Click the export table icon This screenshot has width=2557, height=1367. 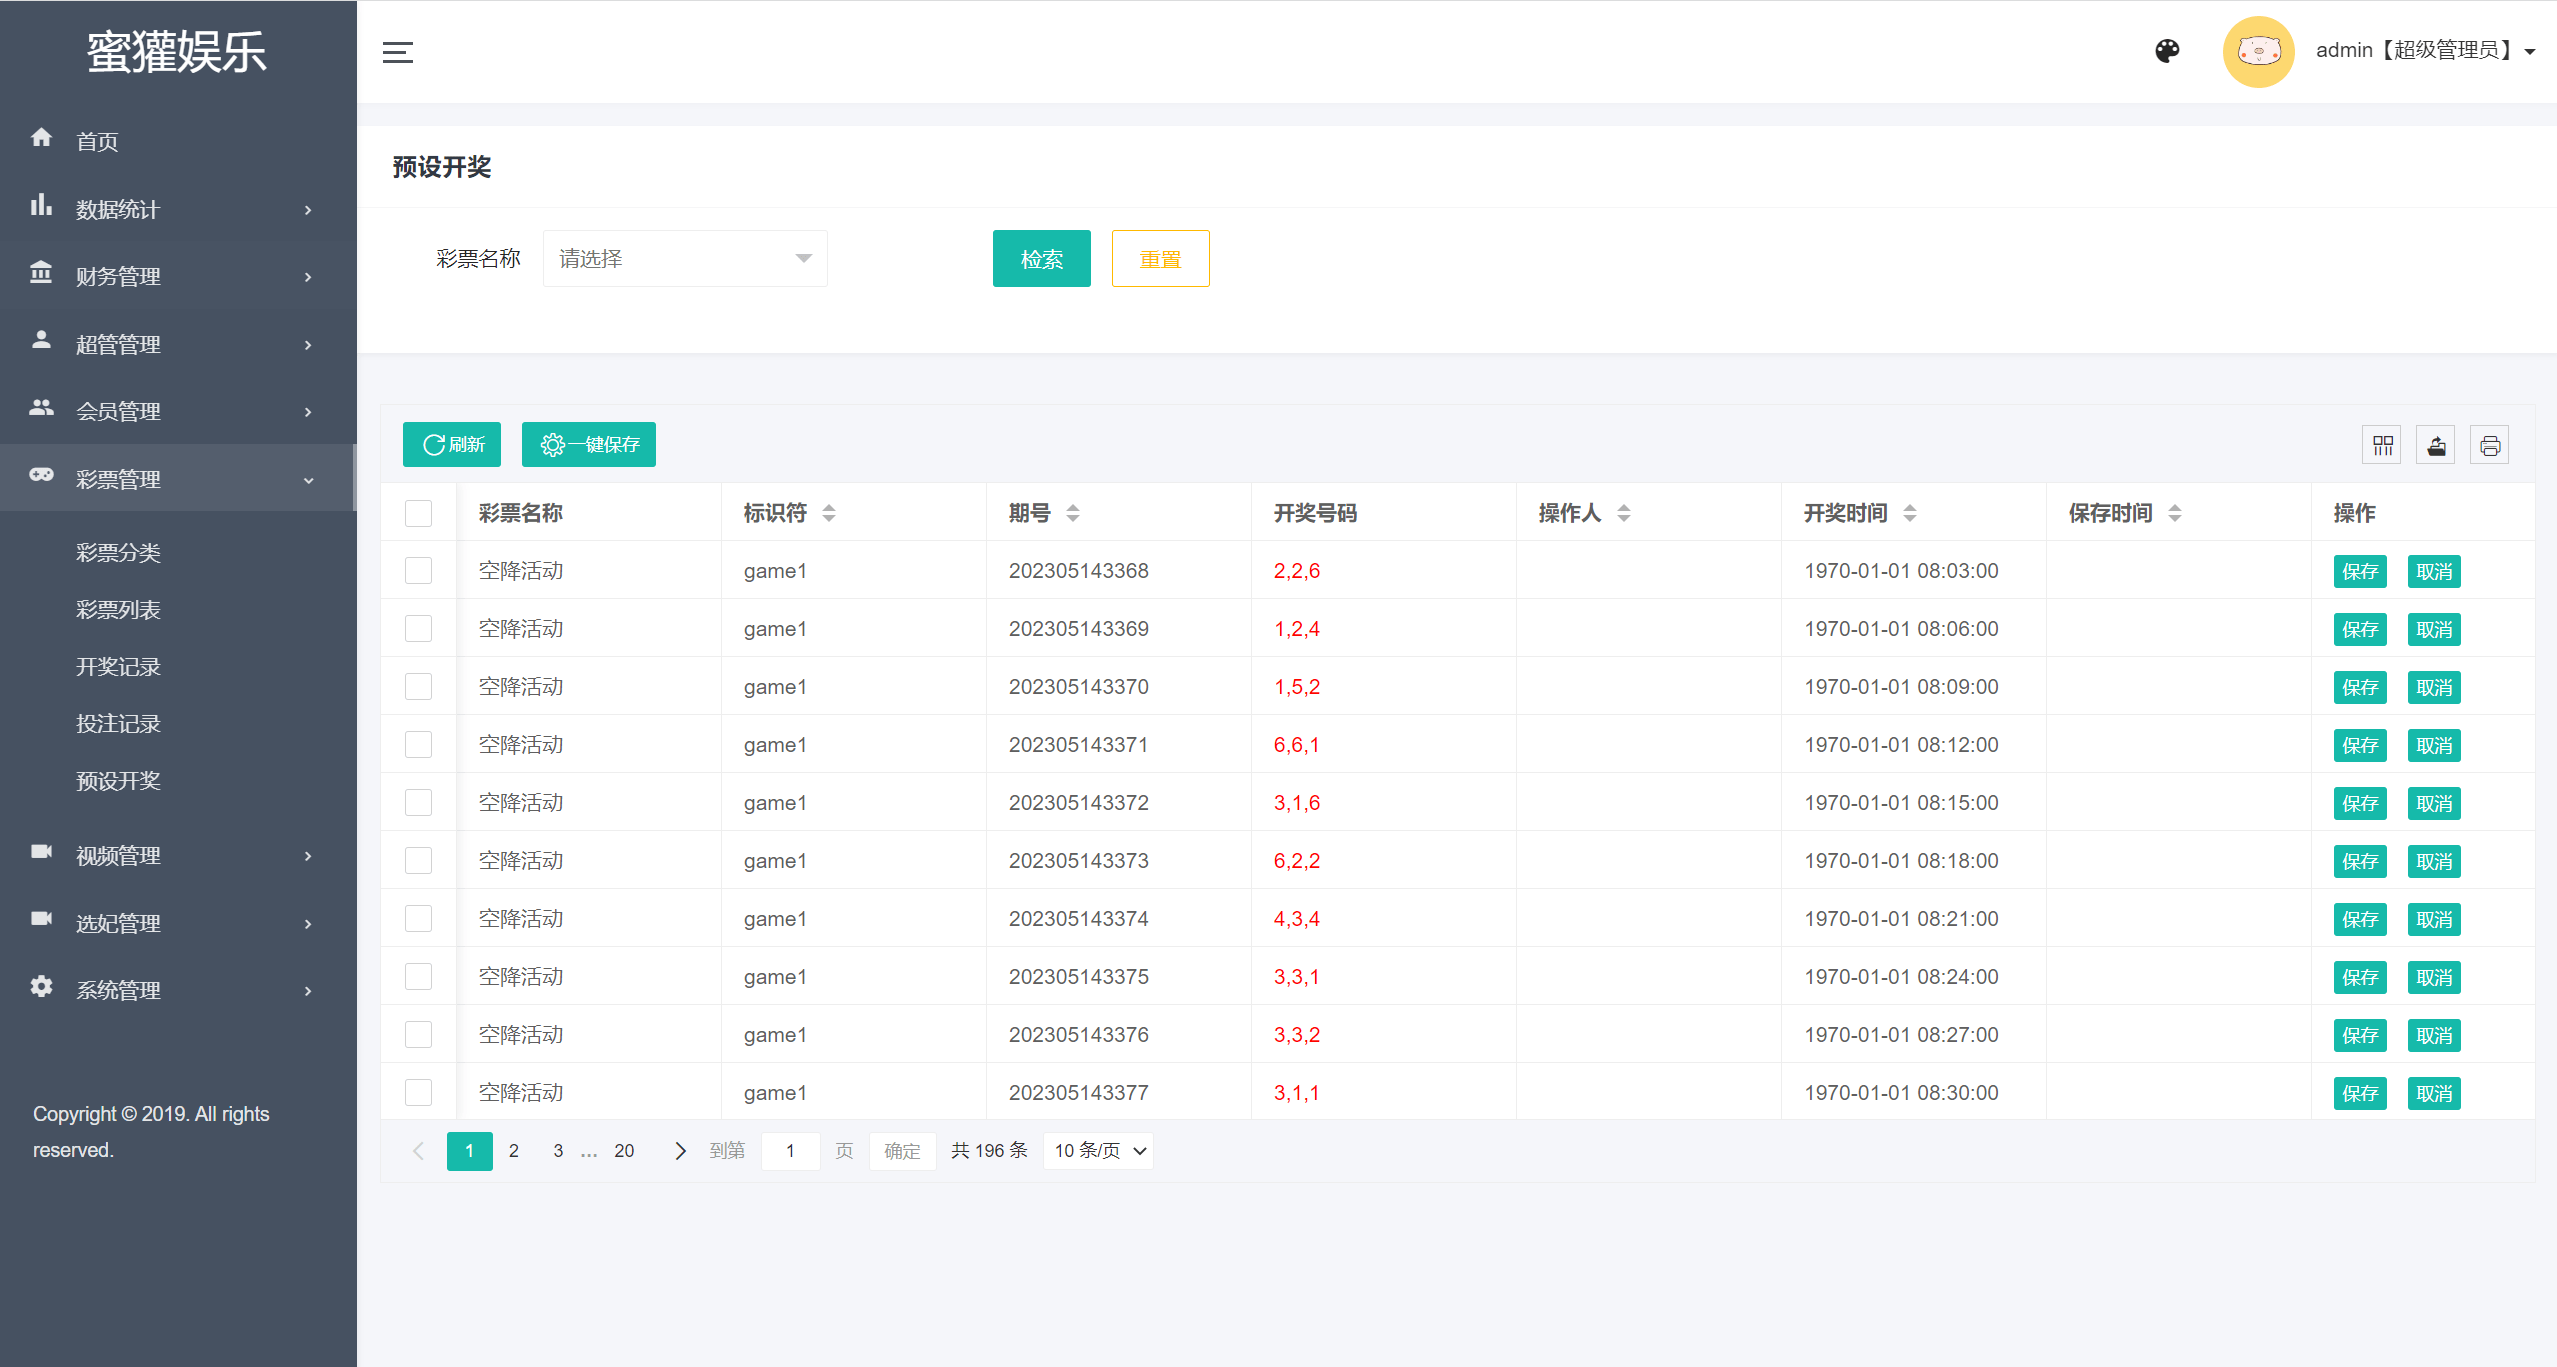coord(2436,445)
